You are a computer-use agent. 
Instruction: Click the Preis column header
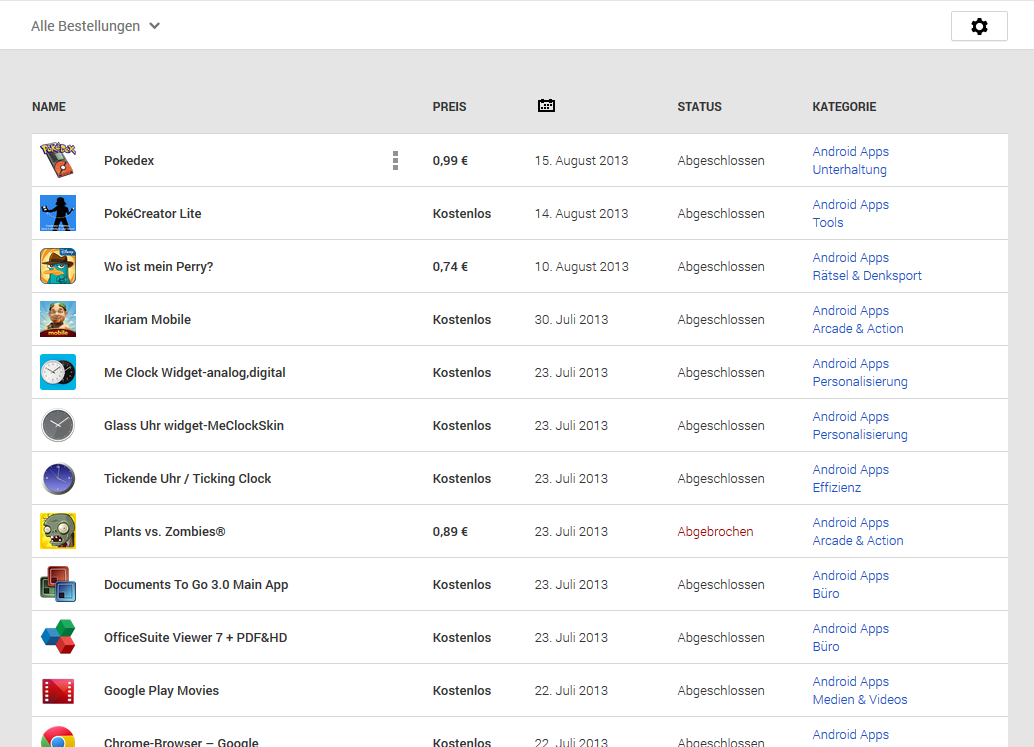pos(449,107)
